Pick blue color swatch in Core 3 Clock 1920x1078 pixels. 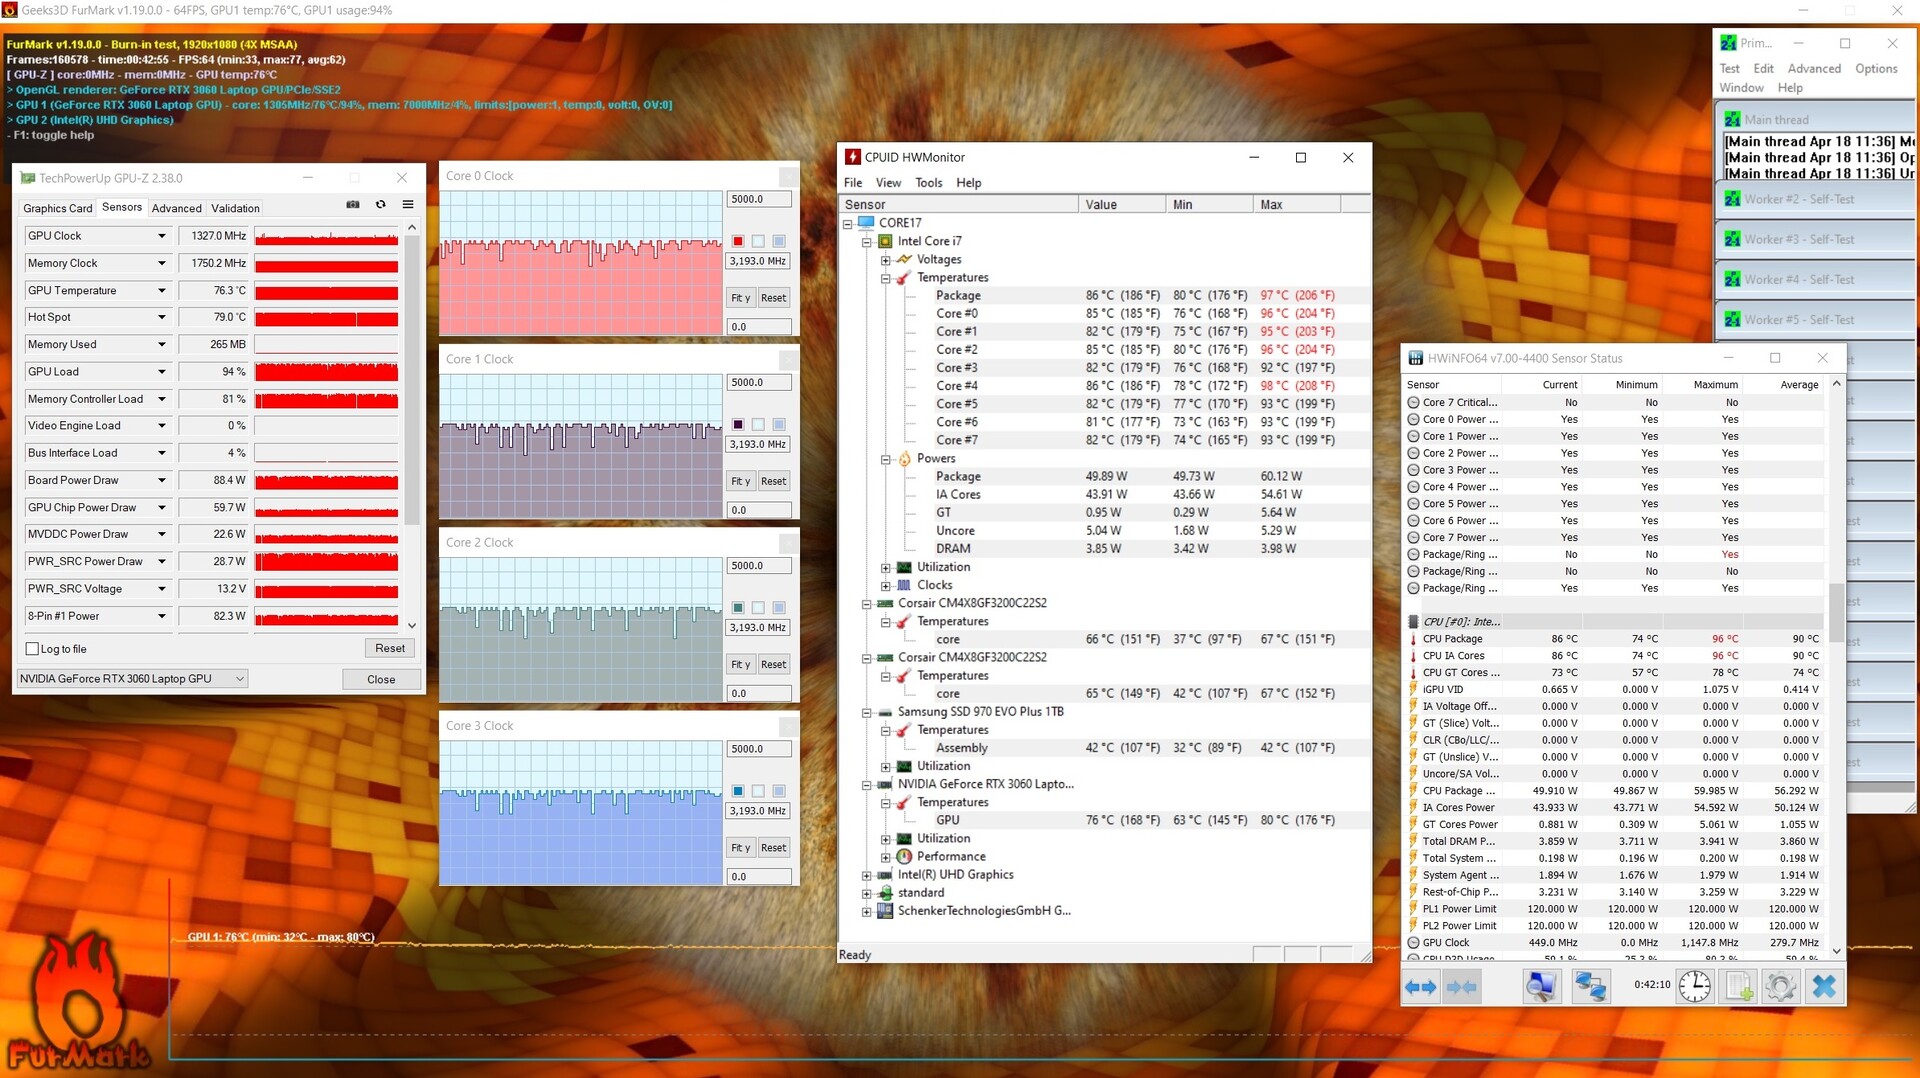click(738, 790)
